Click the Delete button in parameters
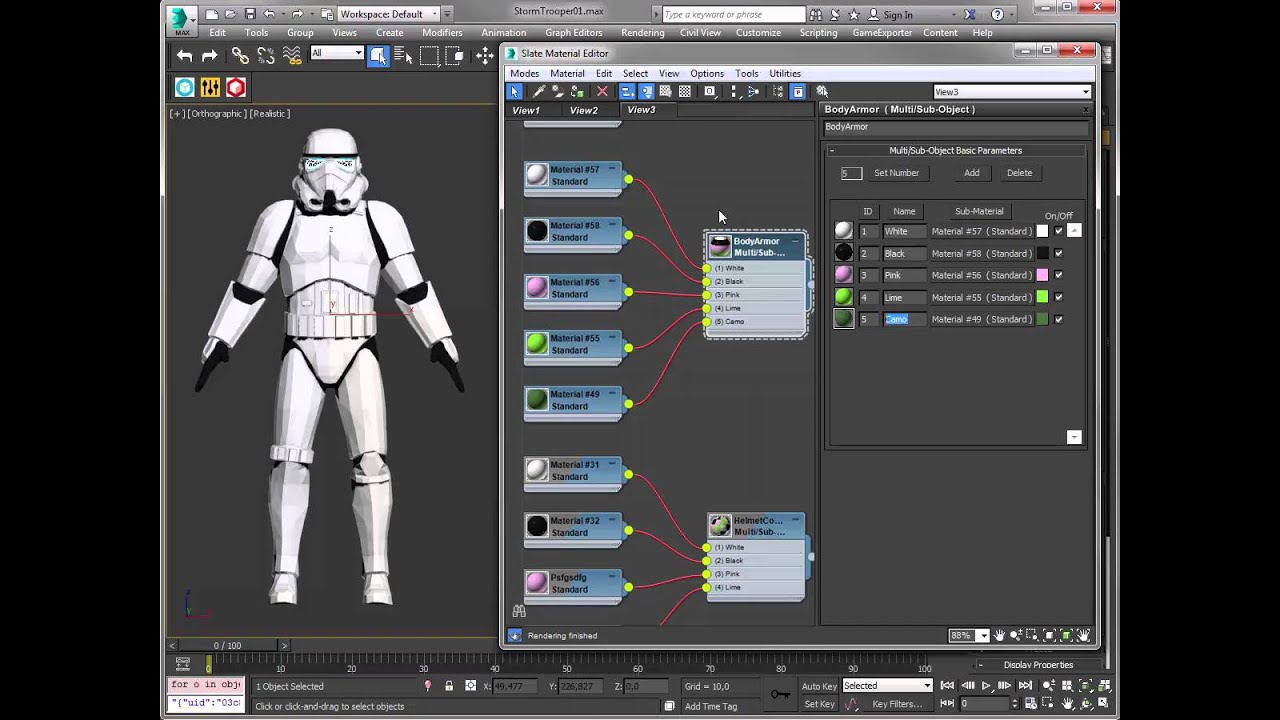 pos(1019,173)
